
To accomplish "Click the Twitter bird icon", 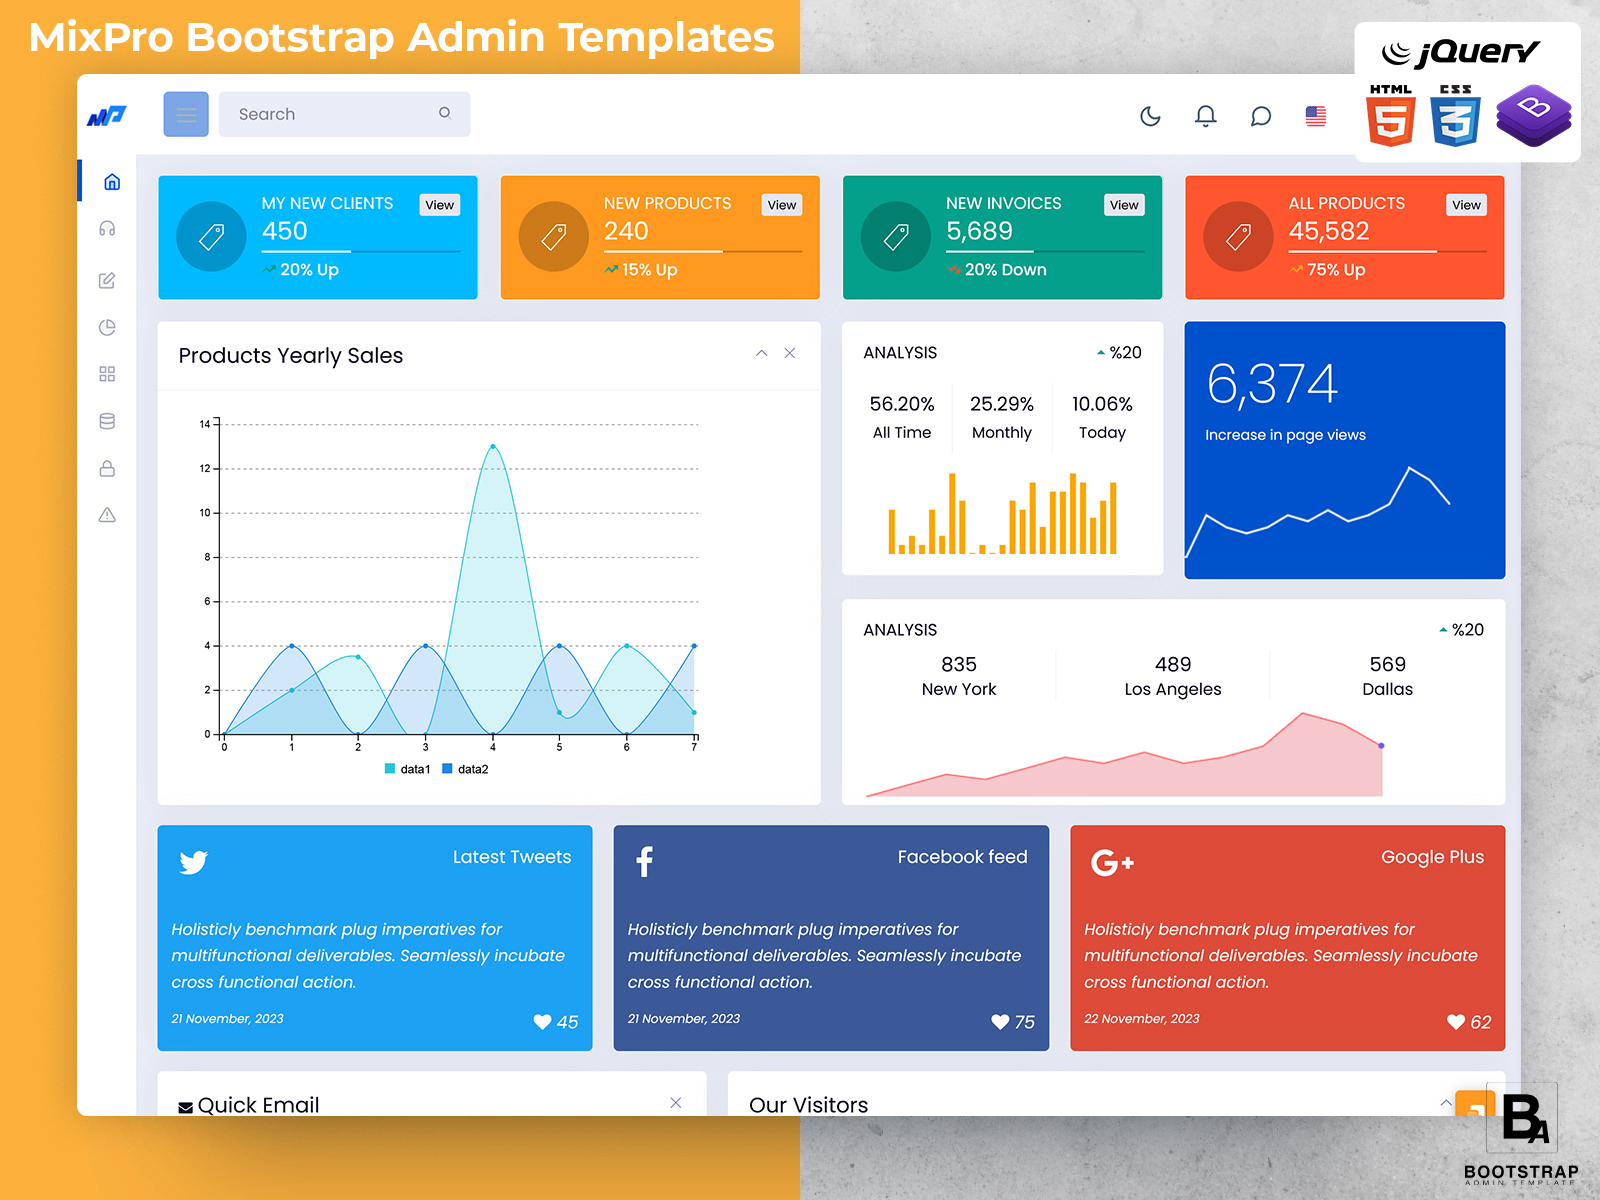I will coord(193,862).
